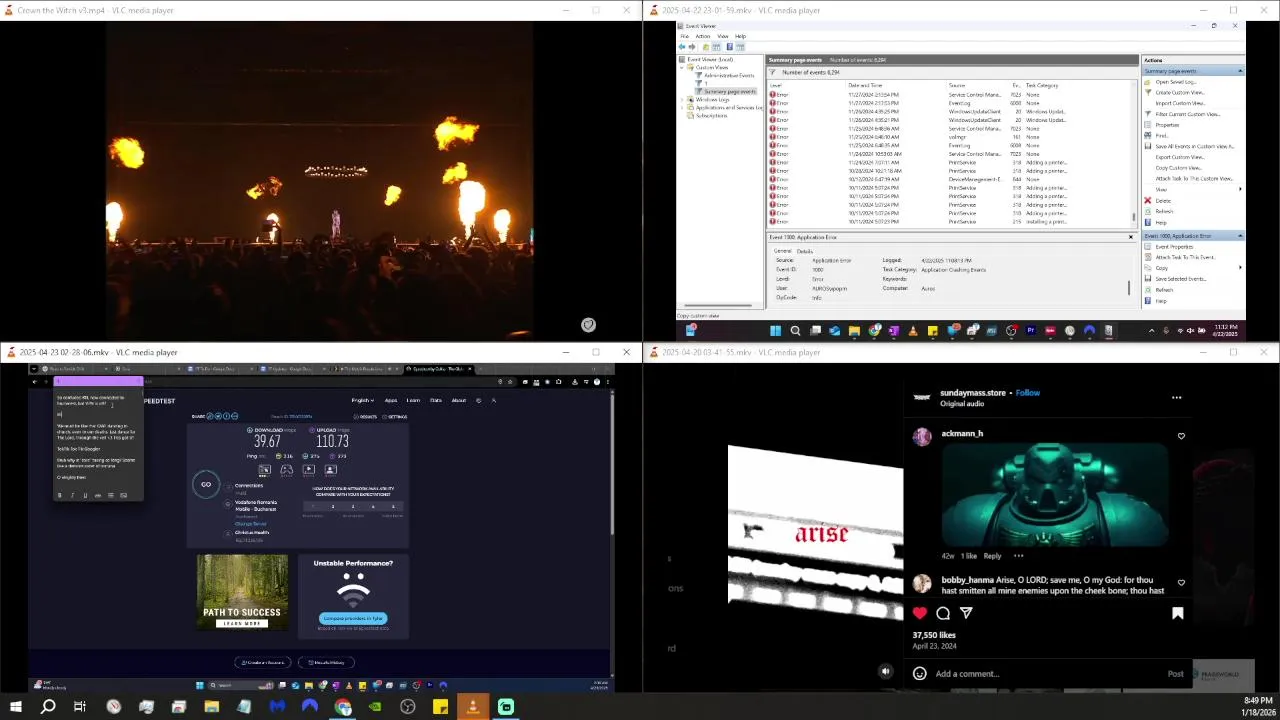Like the ackmann_h comment heart

1181,436
